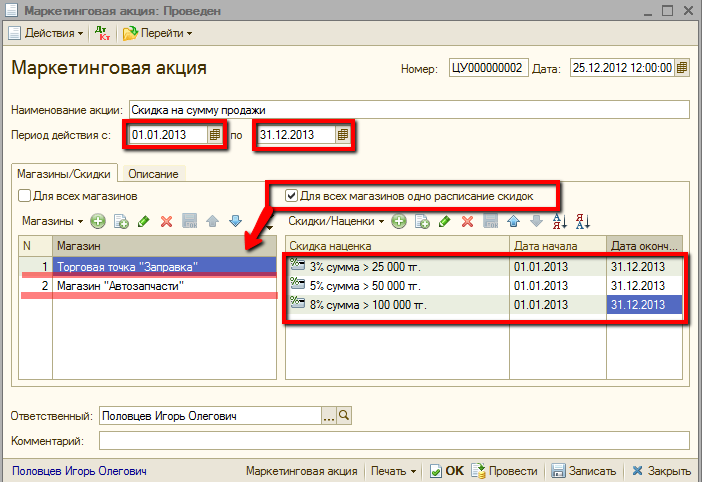Add a new discount with green plus icon
The height and width of the screenshot is (482, 702).
[x=398, y=220]
